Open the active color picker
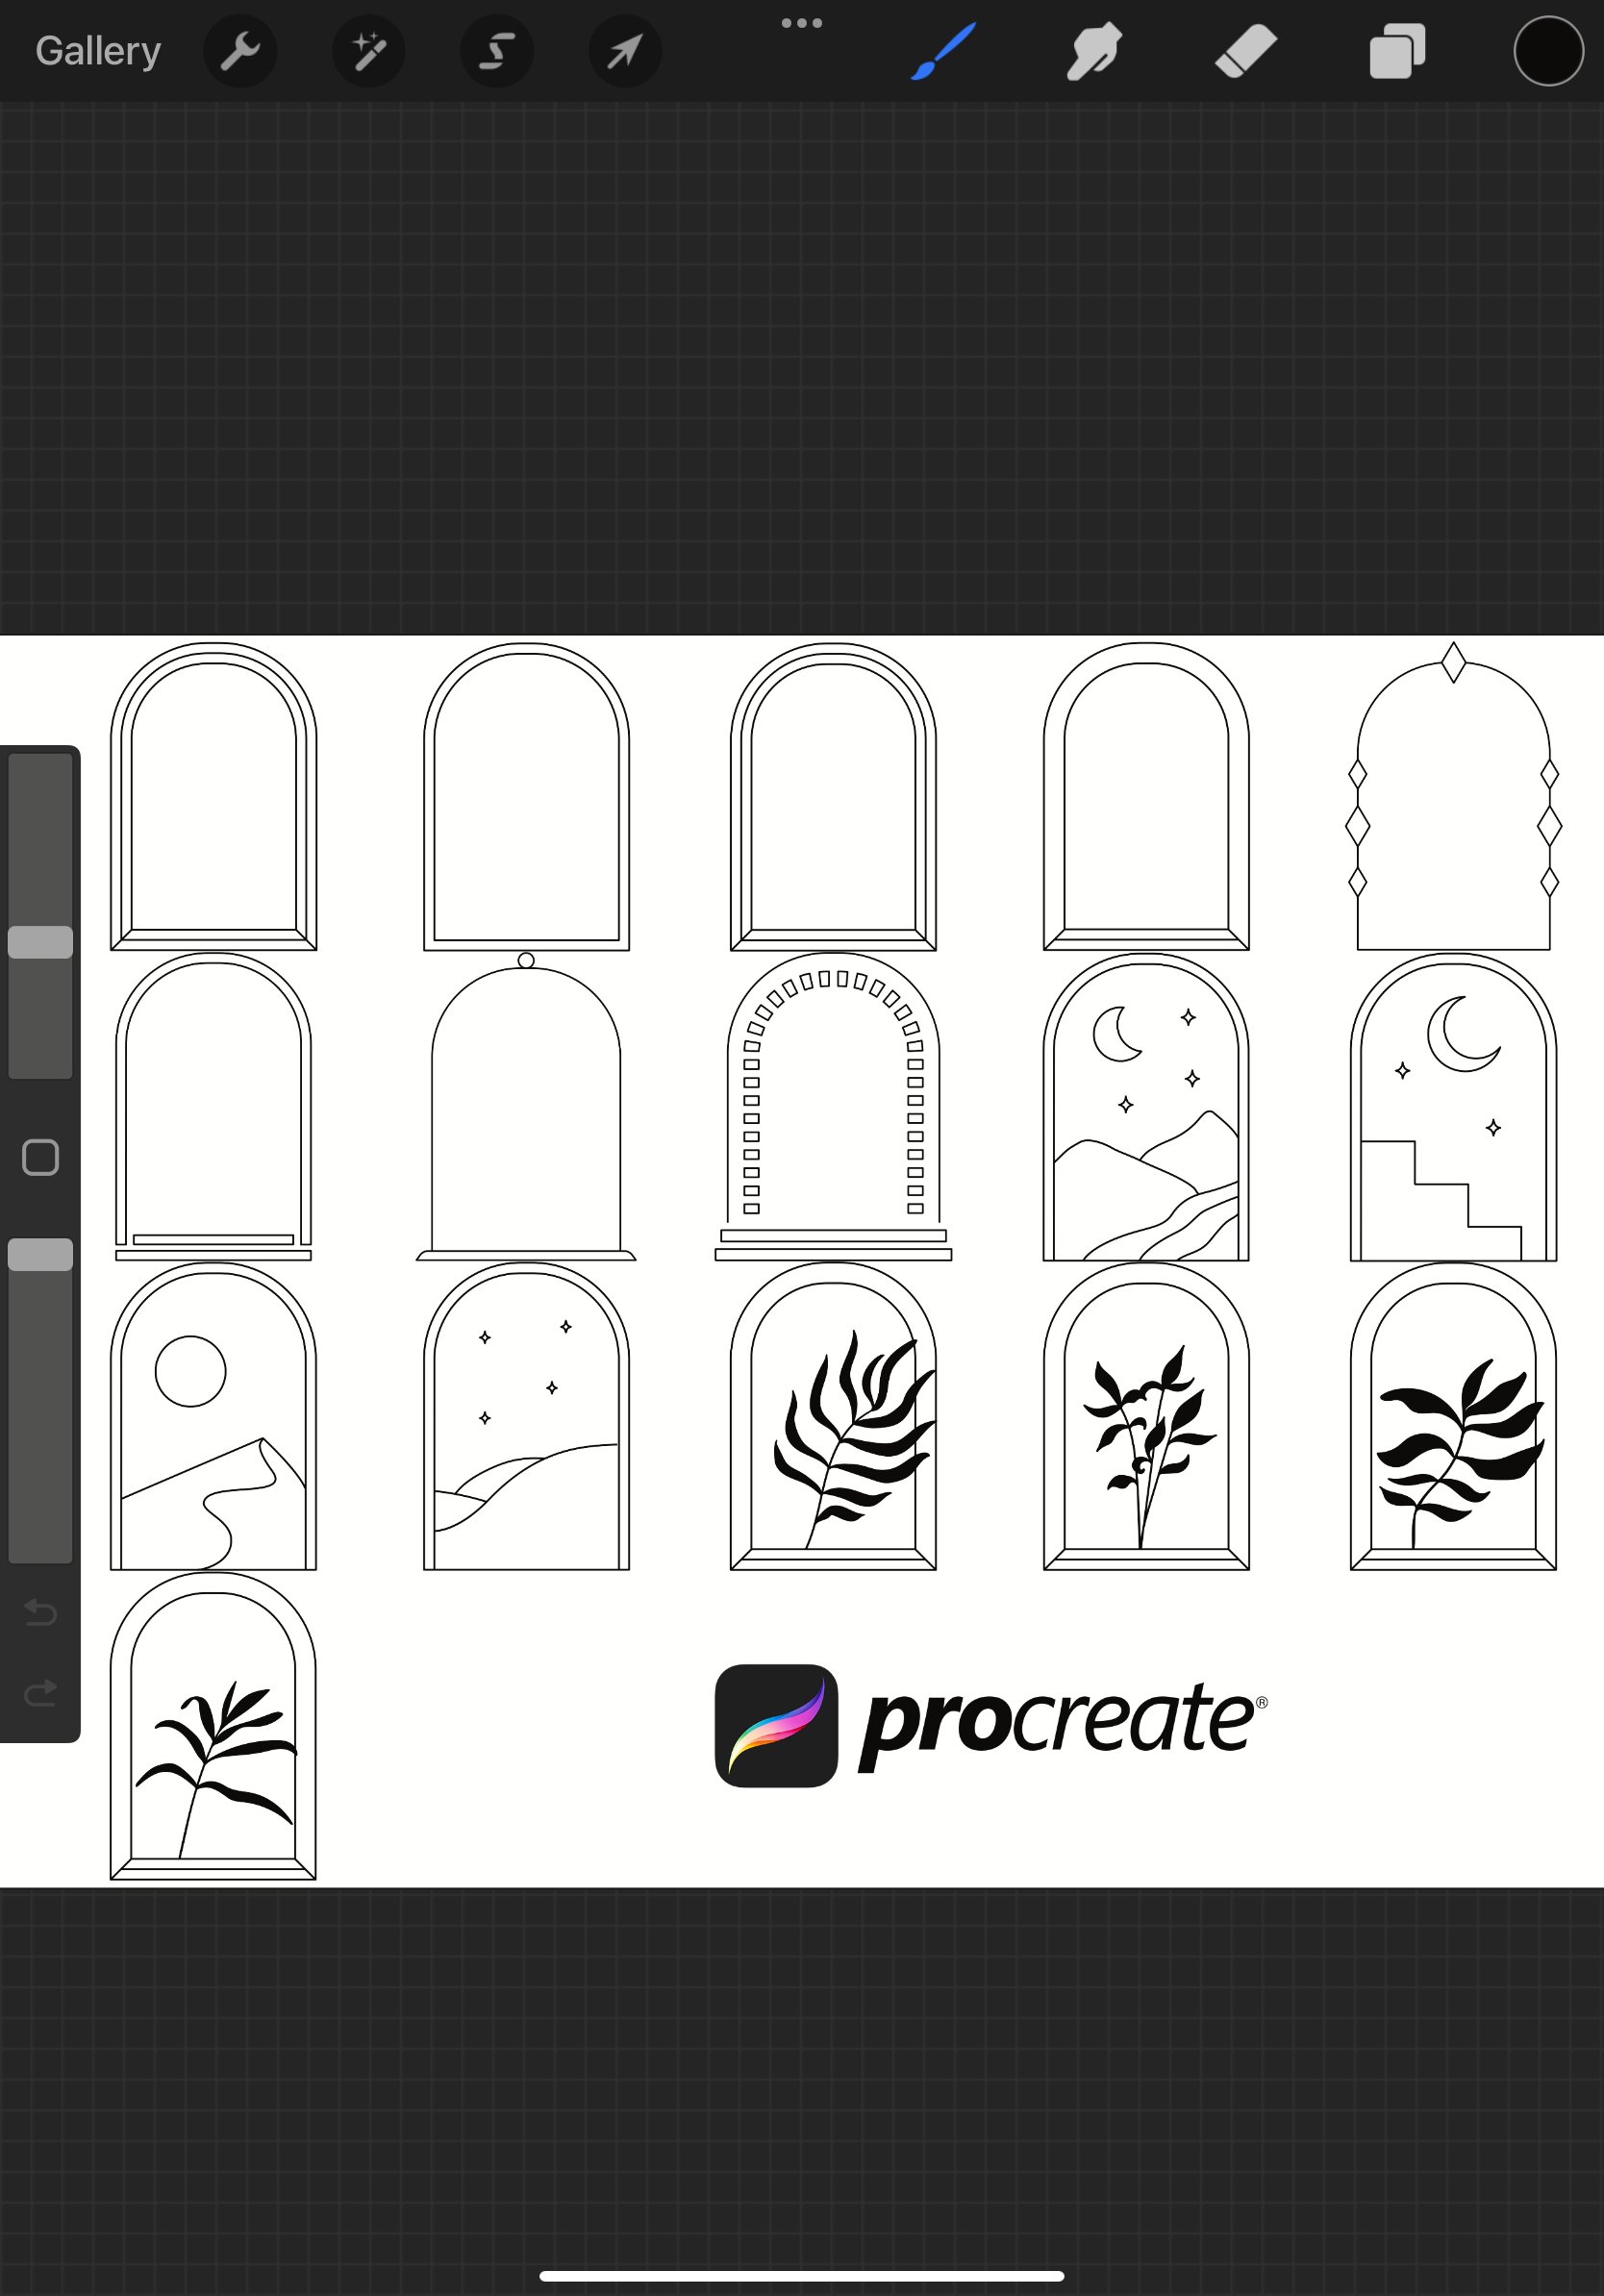The width and height of the screenshot is (1604, 2296). pyautogui.click(x=1548, y=51)
